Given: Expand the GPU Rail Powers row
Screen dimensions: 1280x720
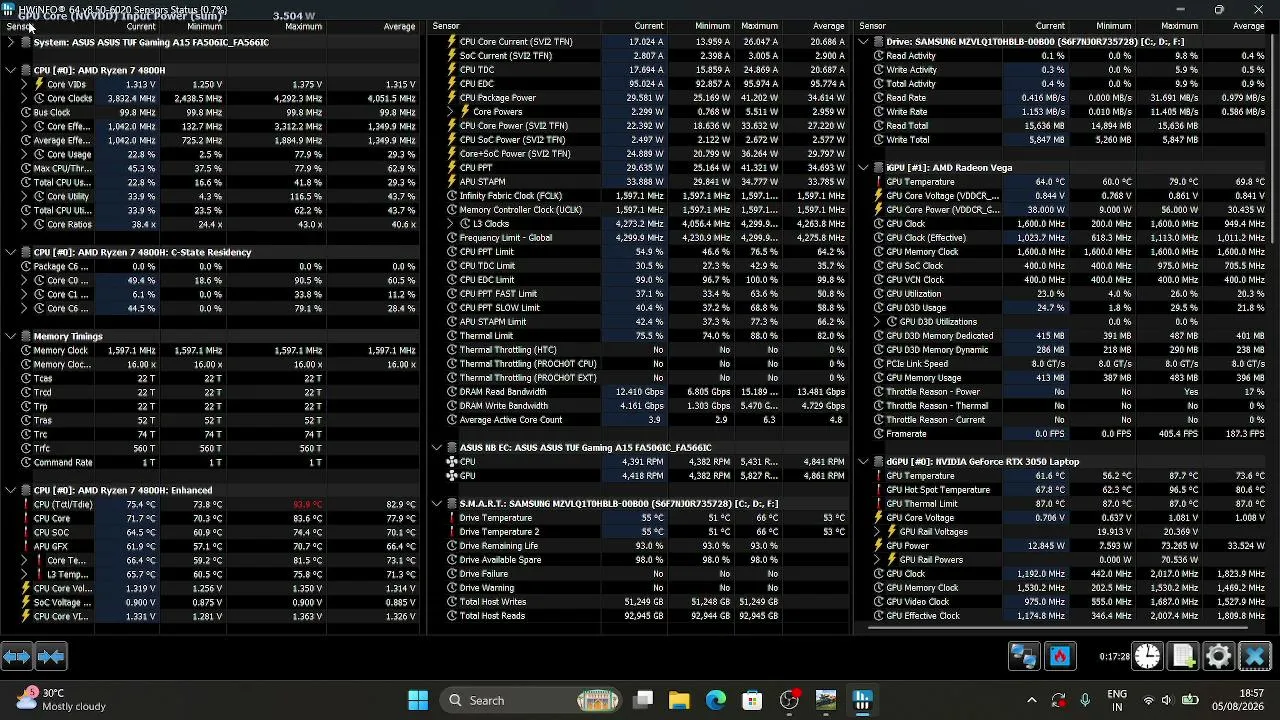Looking at the screenshot, I should [x=878, y=560].
